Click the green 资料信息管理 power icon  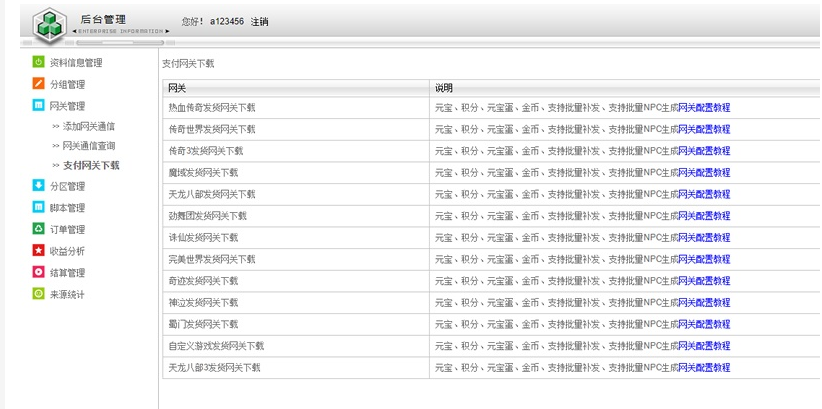point(39,62)
